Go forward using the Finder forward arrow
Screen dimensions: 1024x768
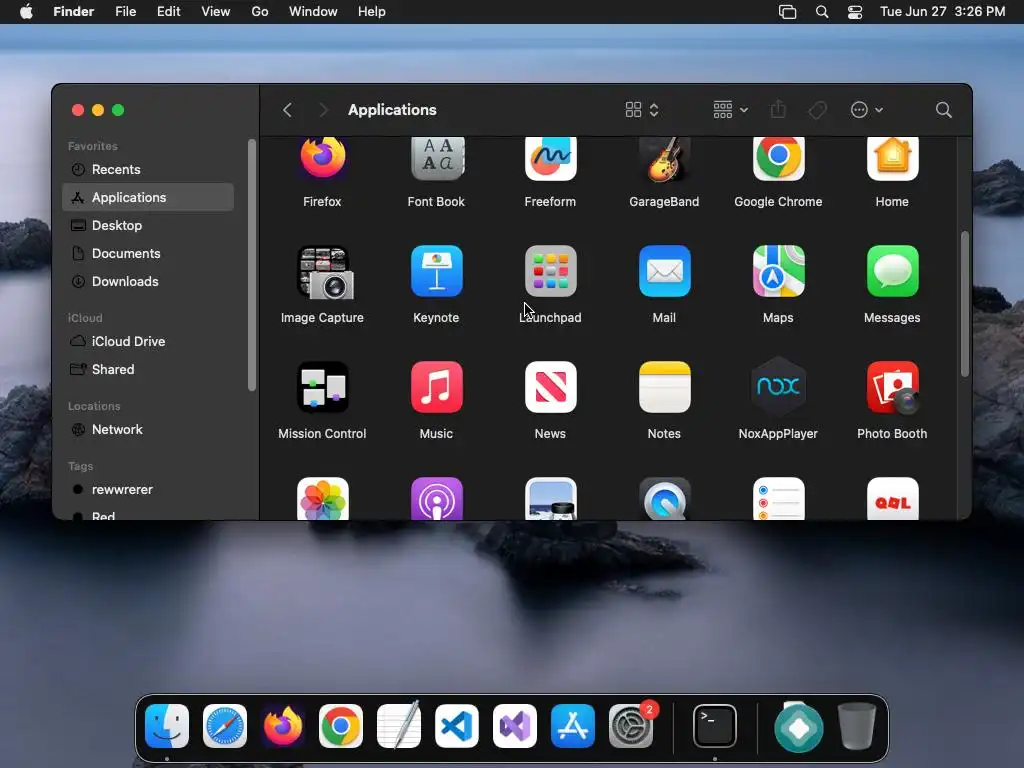(x=323, y=110)
